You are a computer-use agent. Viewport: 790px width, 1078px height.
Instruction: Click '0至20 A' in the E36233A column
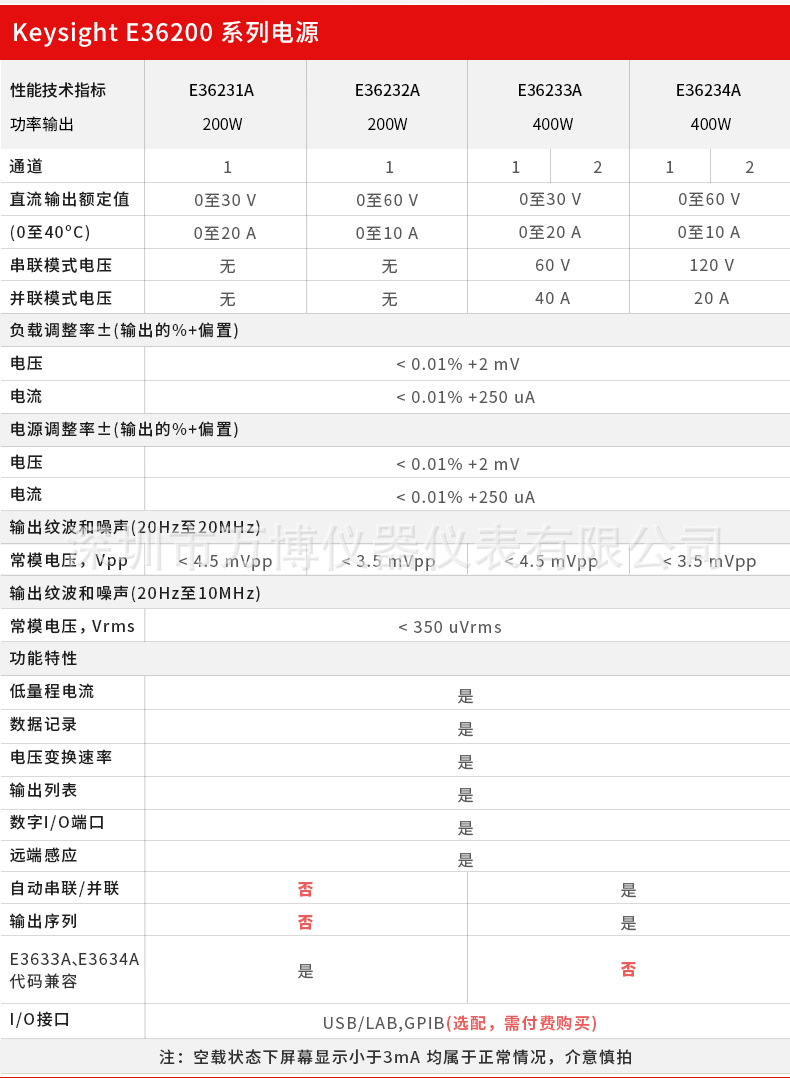(x=549, y=232)
